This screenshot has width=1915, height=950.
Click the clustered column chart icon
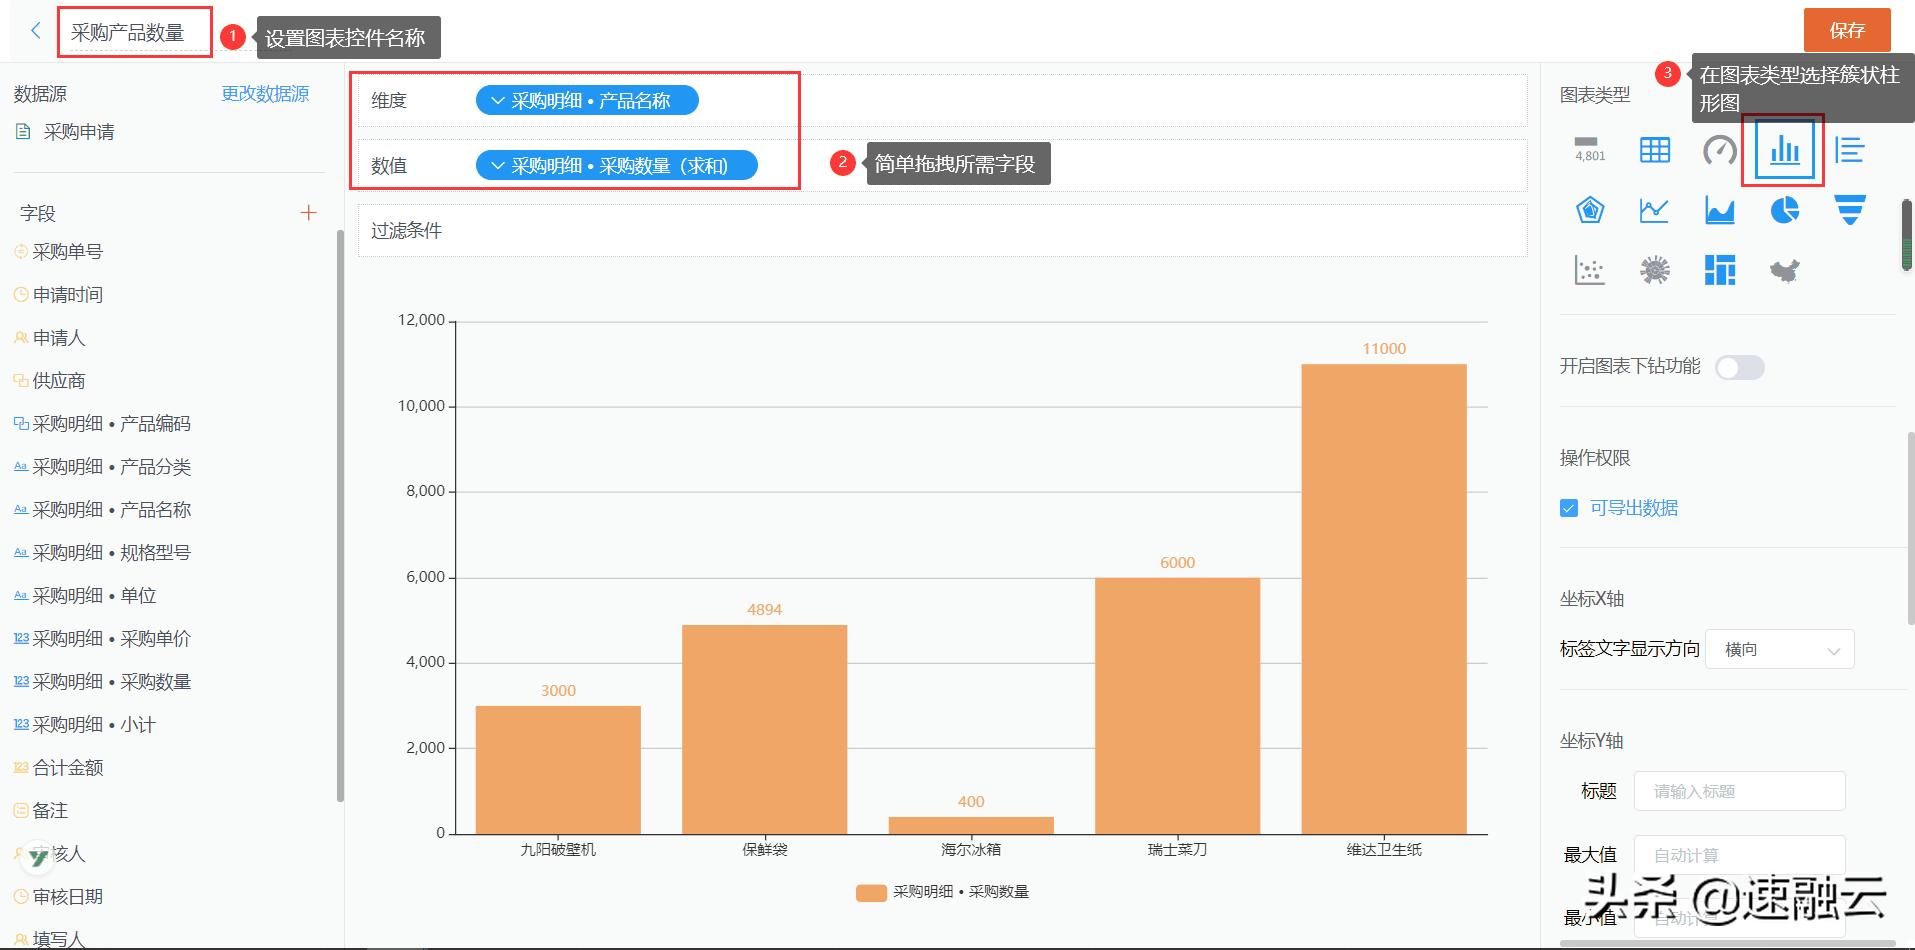[1784, 150]
